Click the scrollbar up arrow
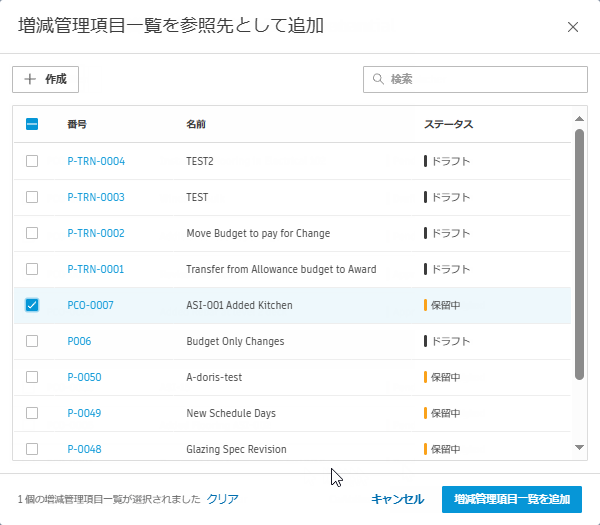This screenshot has width=600, height=525. [x=579, y=119]
